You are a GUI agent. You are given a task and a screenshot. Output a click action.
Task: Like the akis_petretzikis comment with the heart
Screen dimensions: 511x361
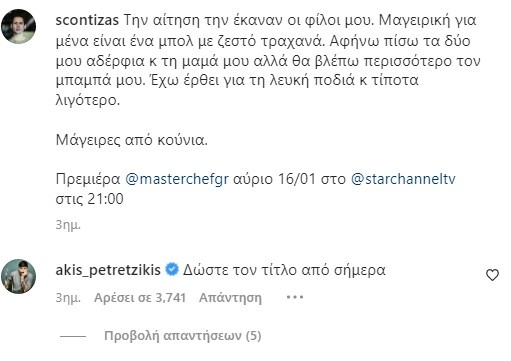(x=492, y=275)
